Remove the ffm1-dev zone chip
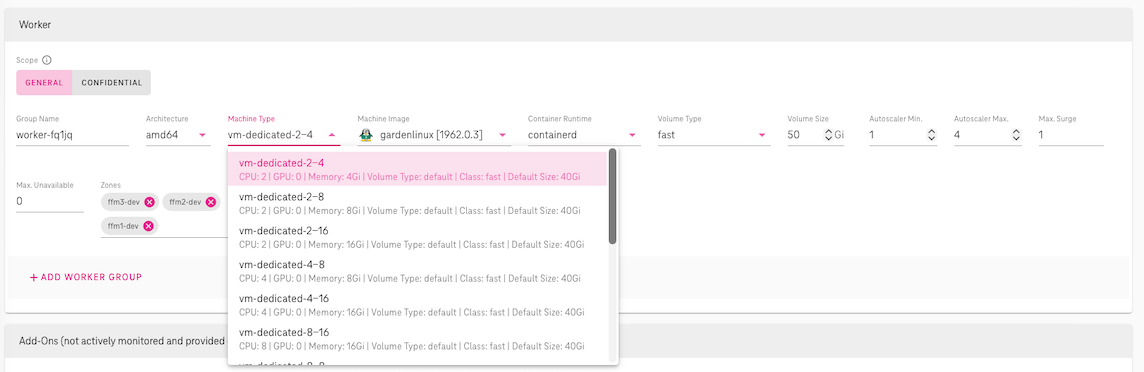This screenshot has width=1144, height=372. pyautogui.click(x=148, y=226)
